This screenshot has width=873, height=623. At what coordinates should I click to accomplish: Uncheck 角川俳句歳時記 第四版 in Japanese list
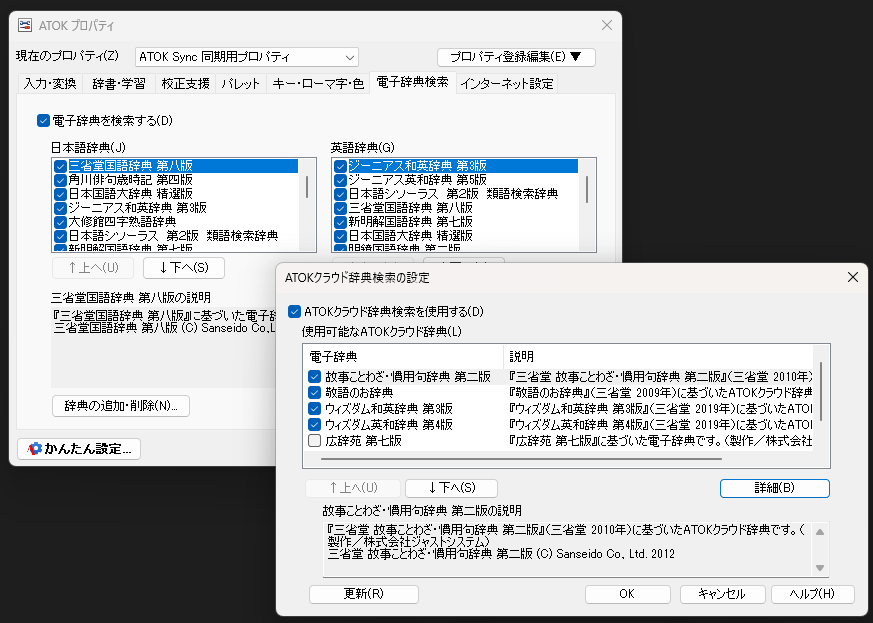(61, 180)
